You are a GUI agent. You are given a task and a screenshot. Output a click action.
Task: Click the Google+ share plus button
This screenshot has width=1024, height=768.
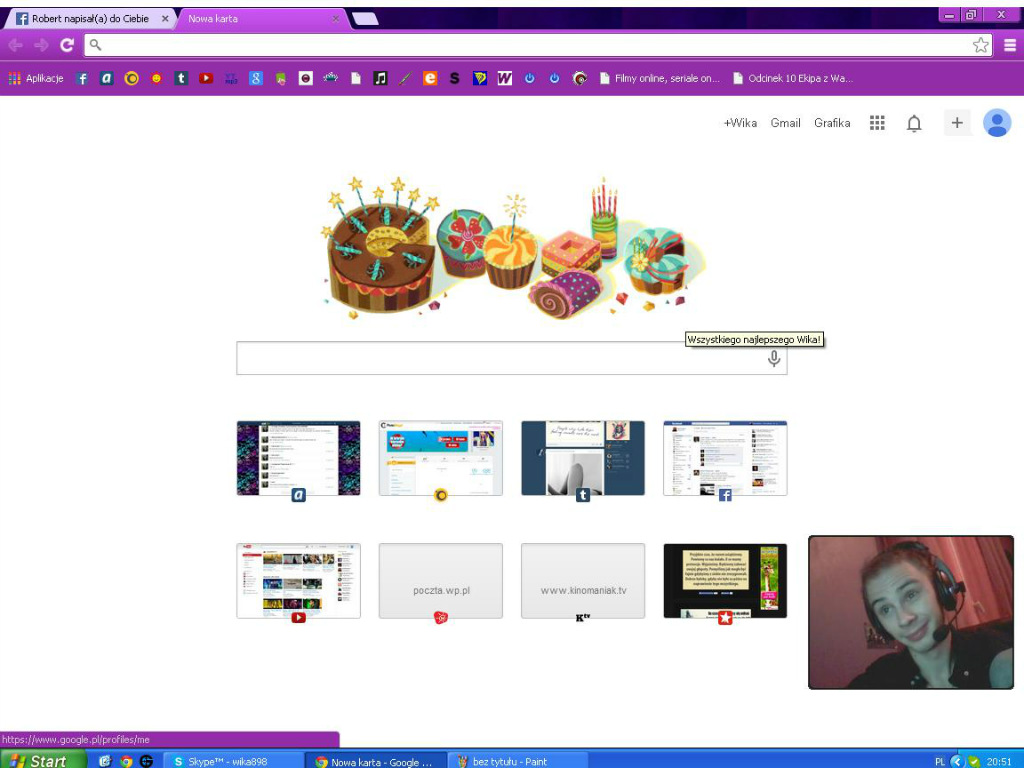[957, 123]
